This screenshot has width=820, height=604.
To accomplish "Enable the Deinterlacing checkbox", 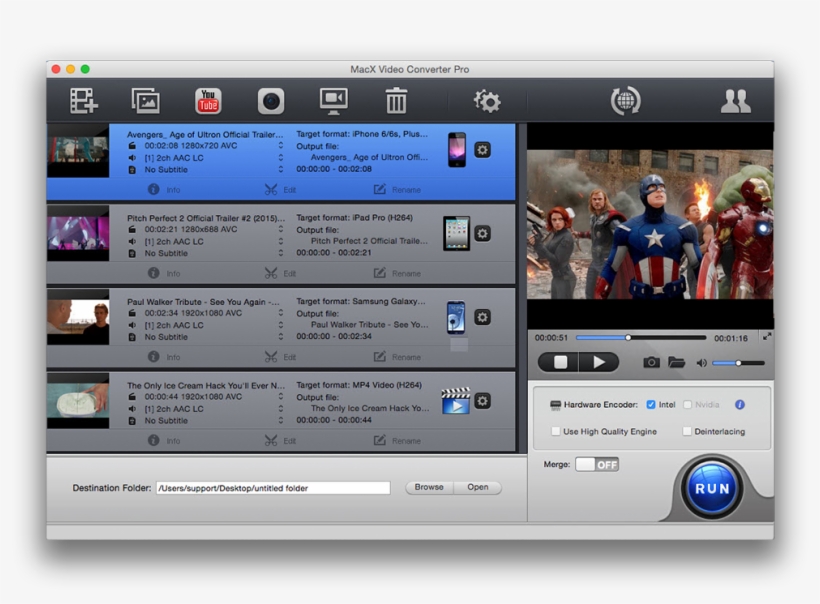I will (687, 432).
